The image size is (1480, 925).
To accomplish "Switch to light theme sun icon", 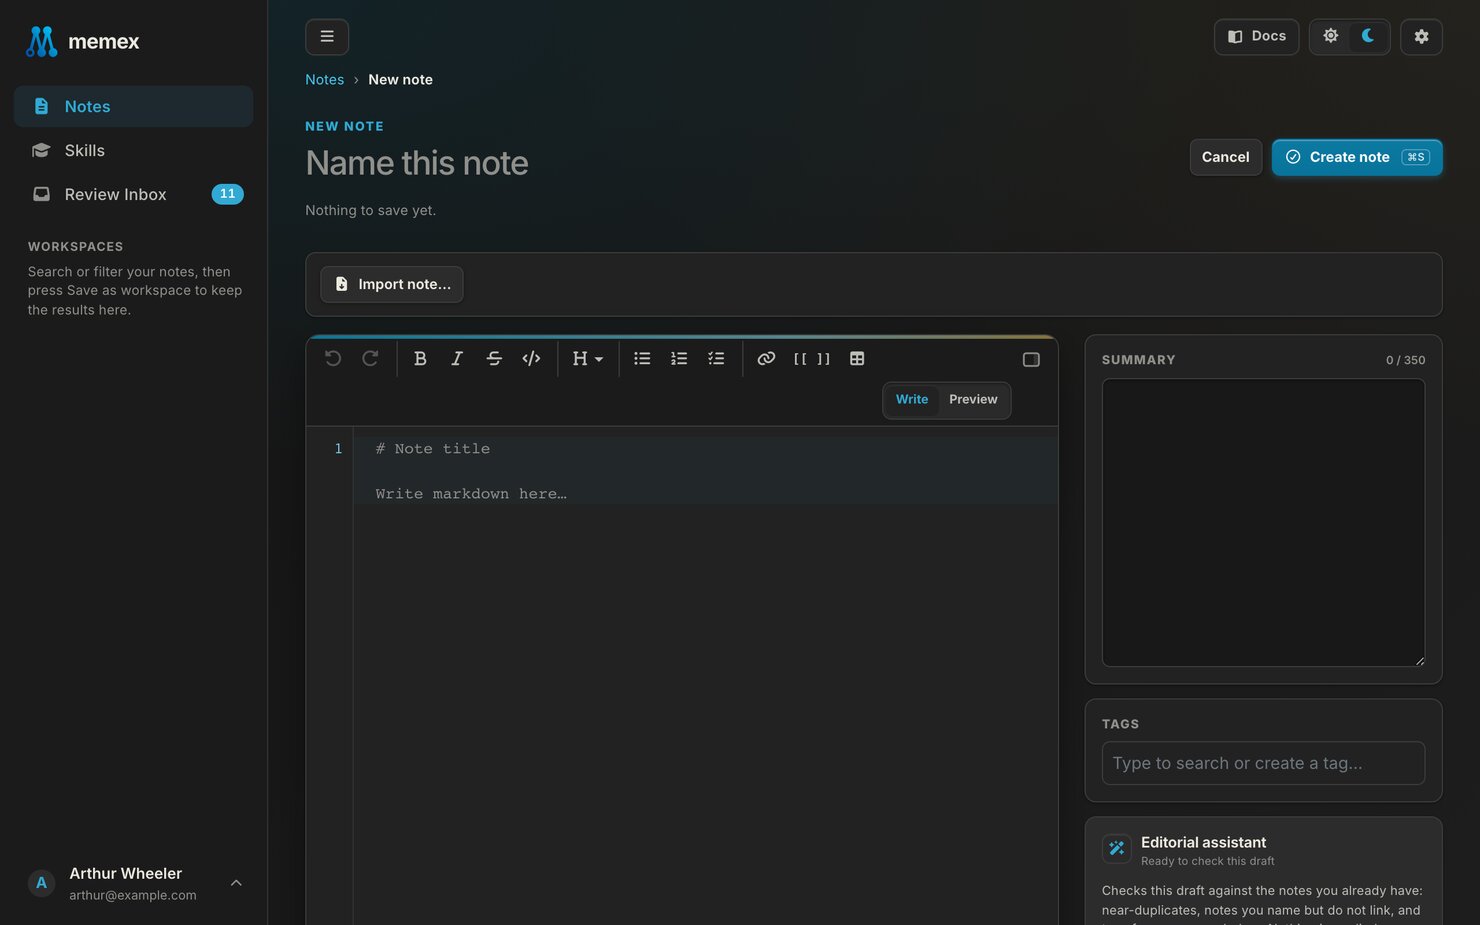I will (x=1331, y=36).
